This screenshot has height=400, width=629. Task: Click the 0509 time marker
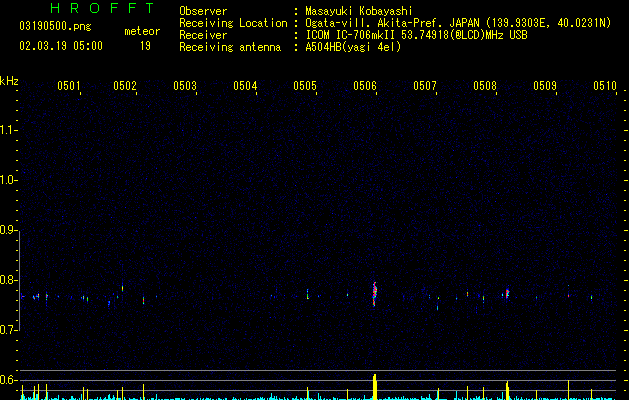tap(545, 86)
